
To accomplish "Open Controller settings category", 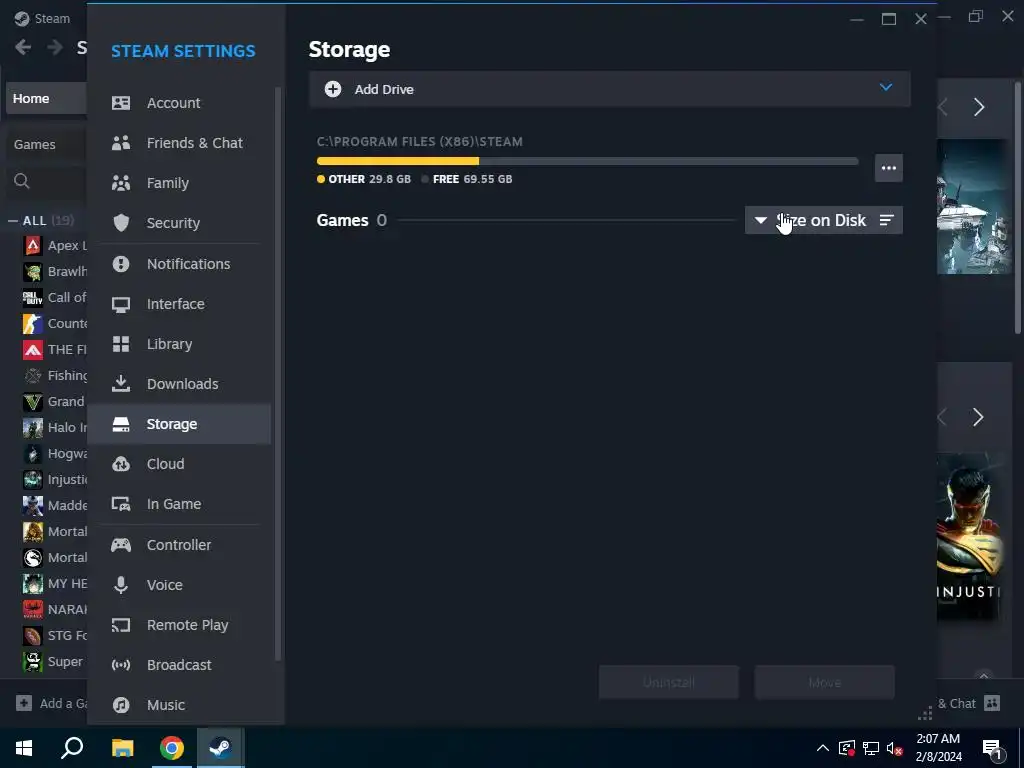I will (x=179, y=545).
